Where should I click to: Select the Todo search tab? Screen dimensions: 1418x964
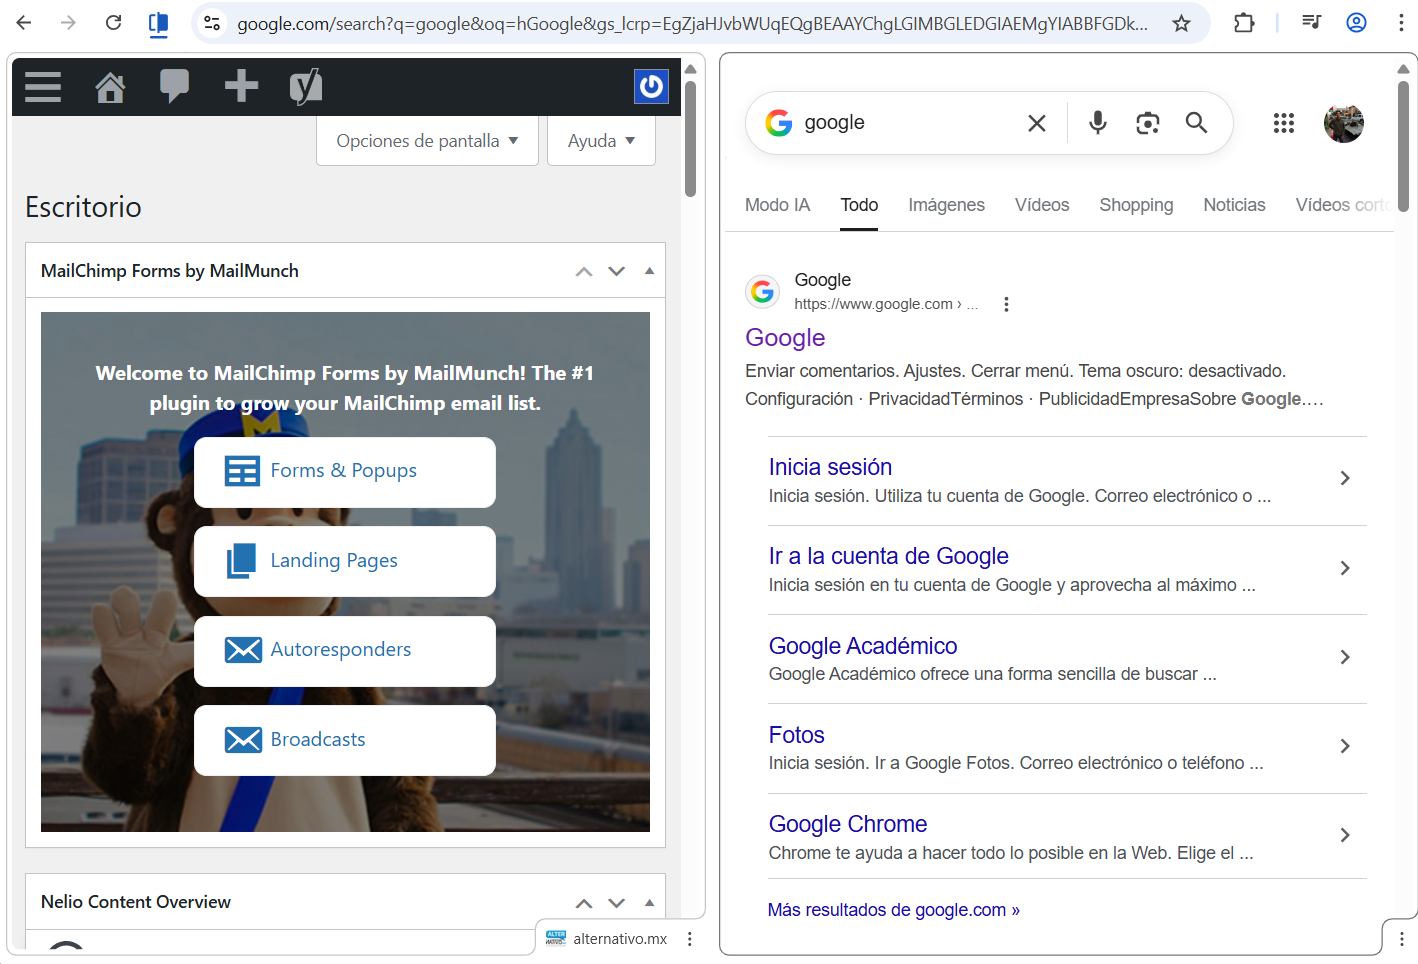[859, 205]
